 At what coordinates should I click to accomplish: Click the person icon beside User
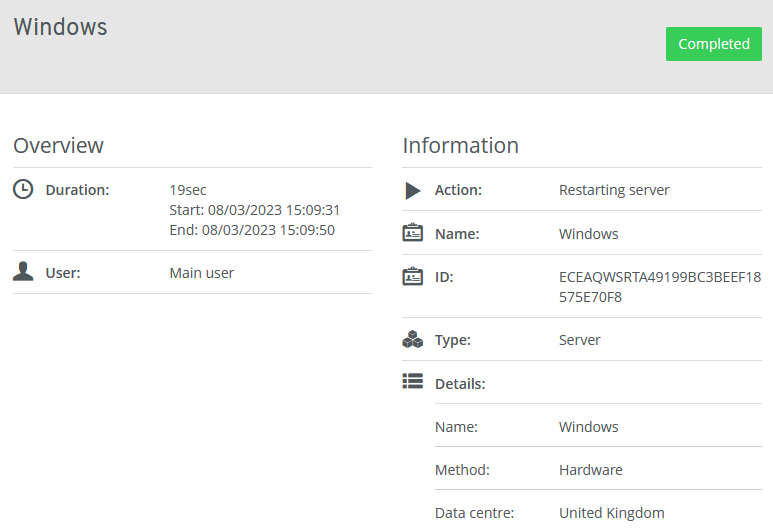pos(22,272)
